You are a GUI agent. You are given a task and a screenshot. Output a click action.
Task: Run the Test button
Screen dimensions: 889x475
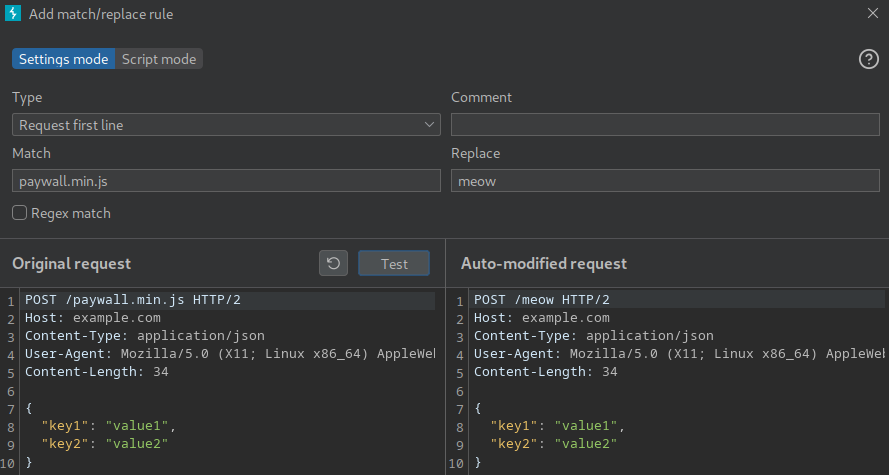coord(394,264)
